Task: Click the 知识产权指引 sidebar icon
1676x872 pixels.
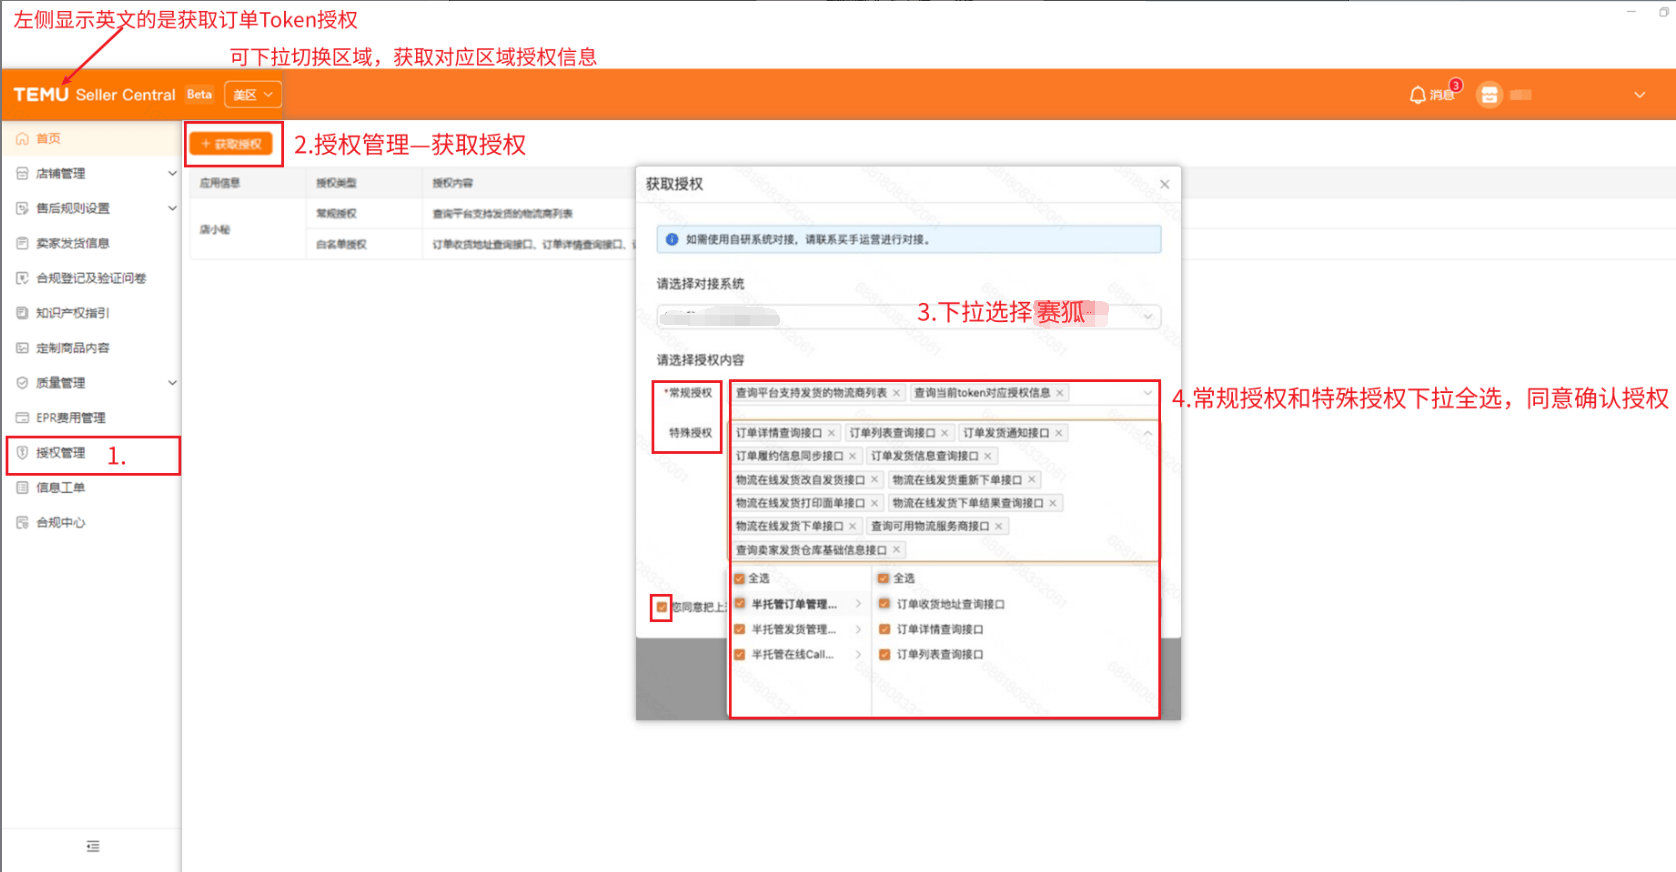Action: tap(22, 313)
